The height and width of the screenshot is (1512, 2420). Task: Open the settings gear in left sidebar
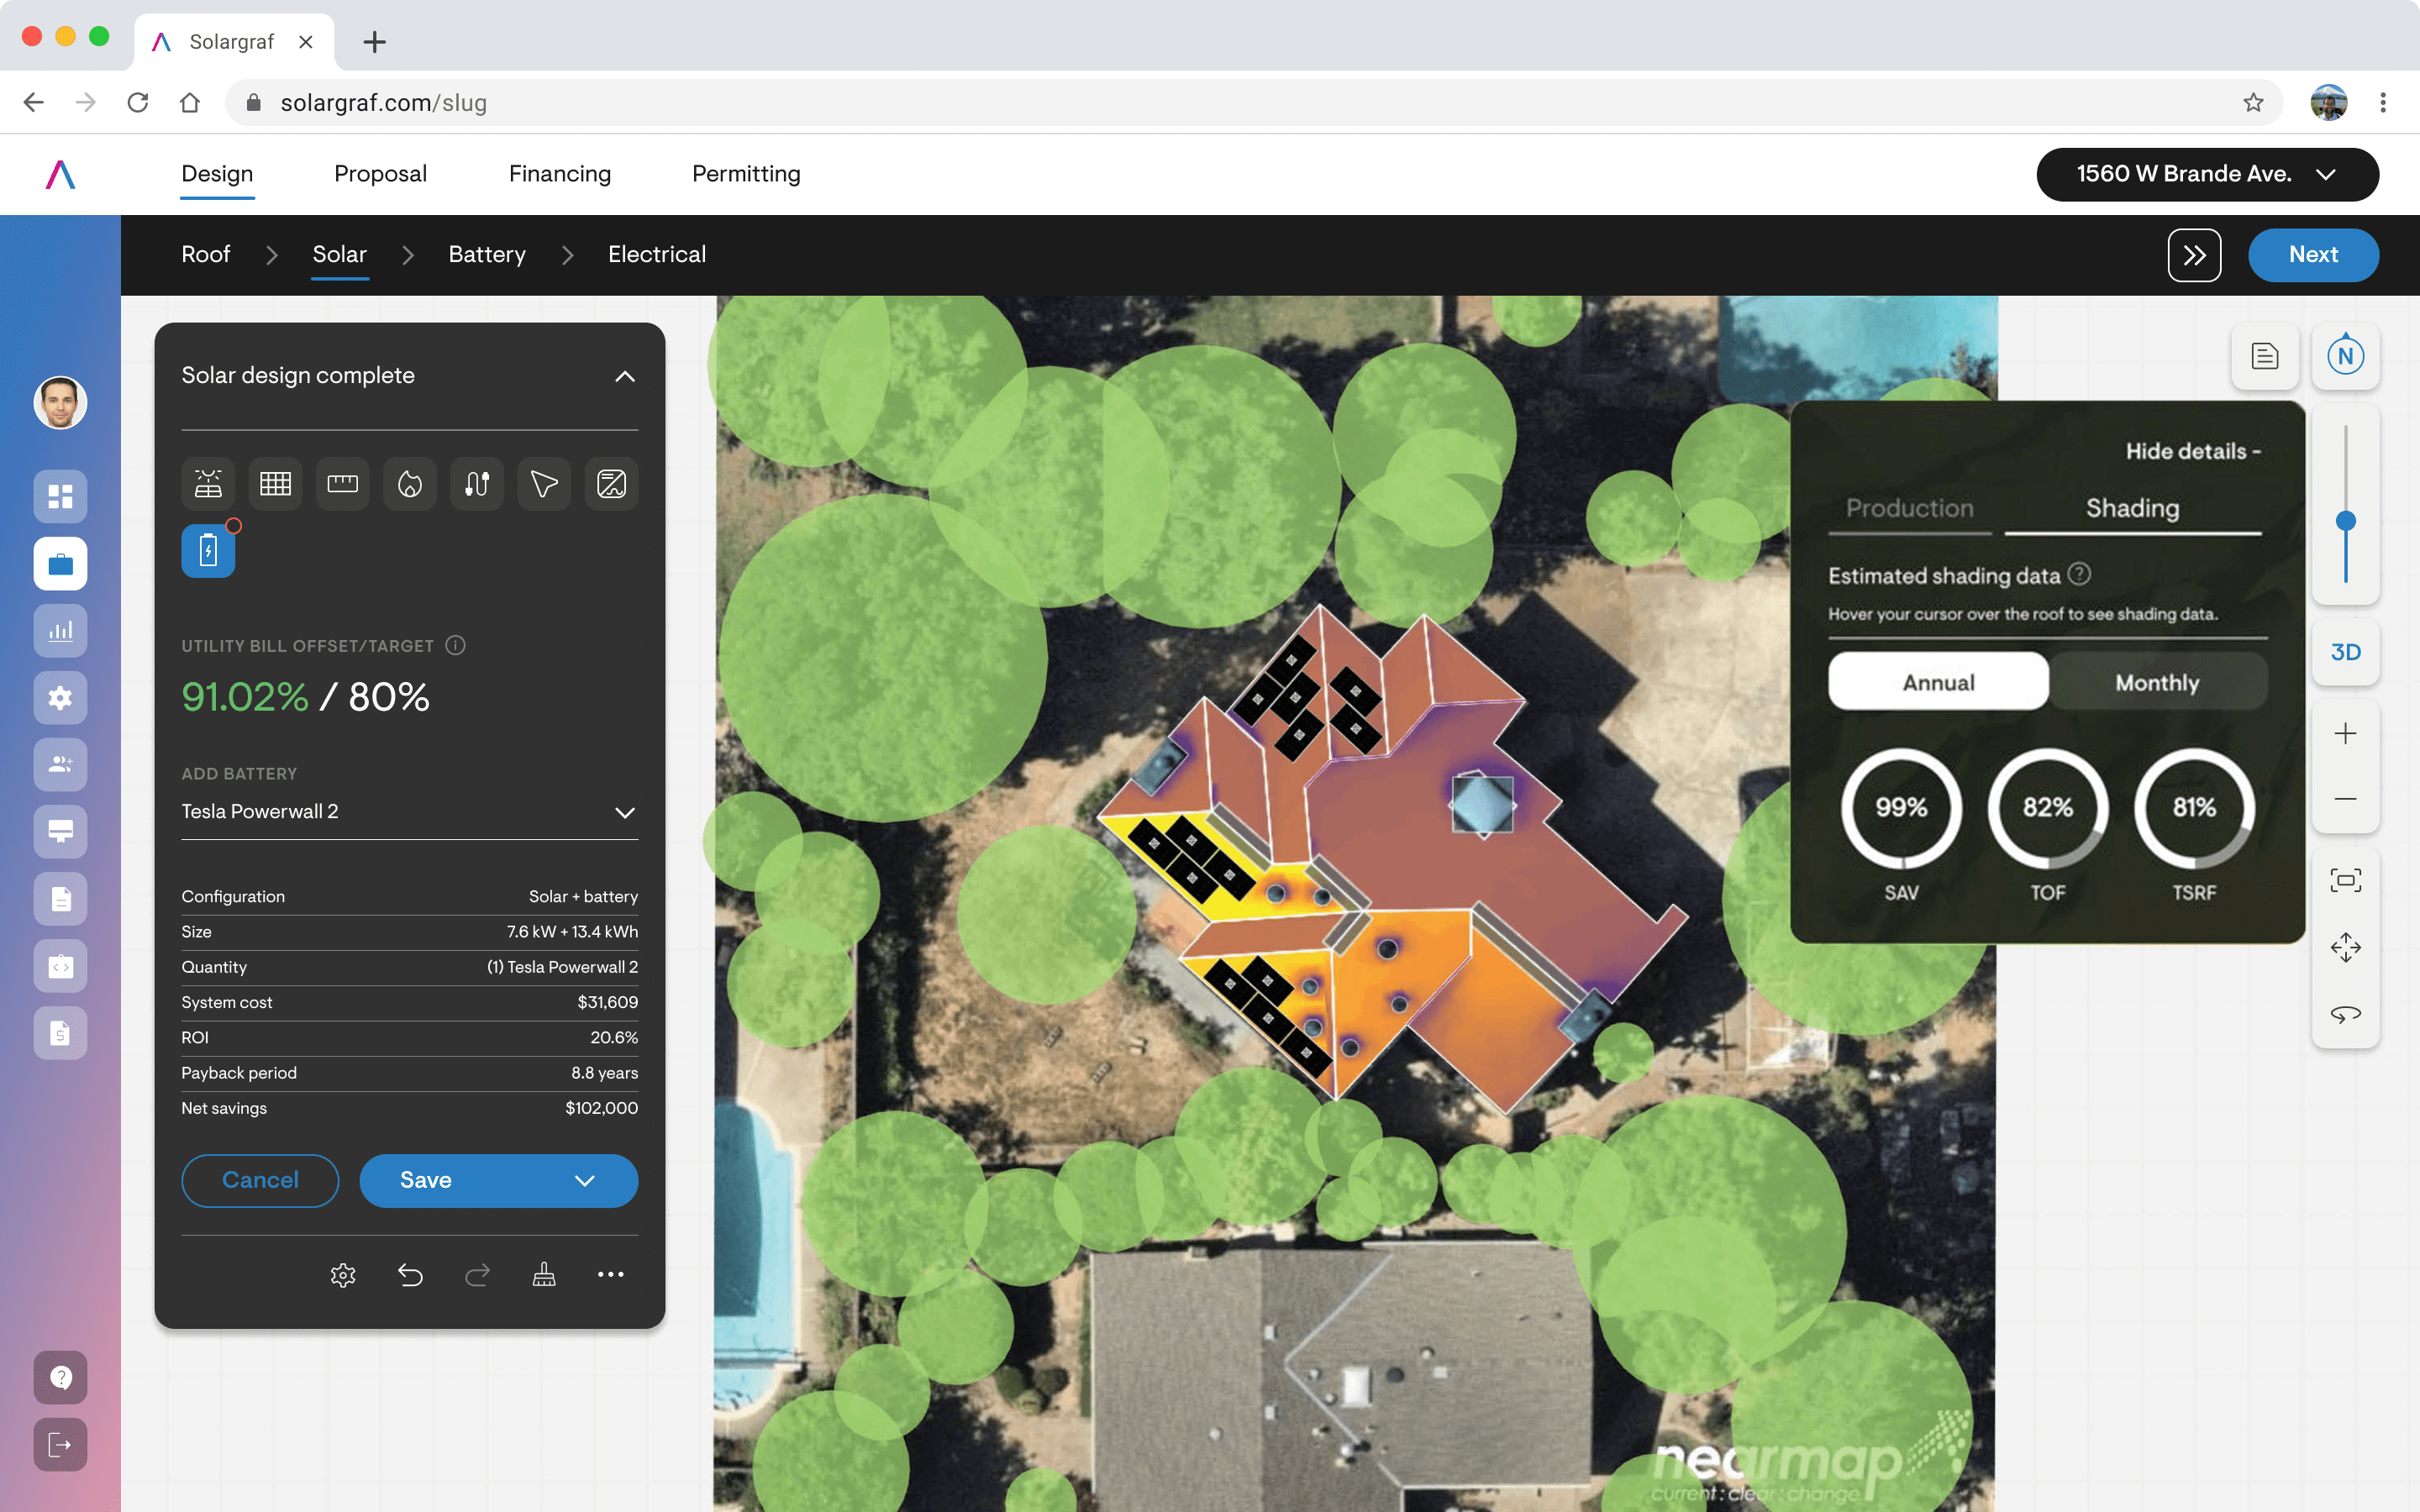[x=60, y=698]
